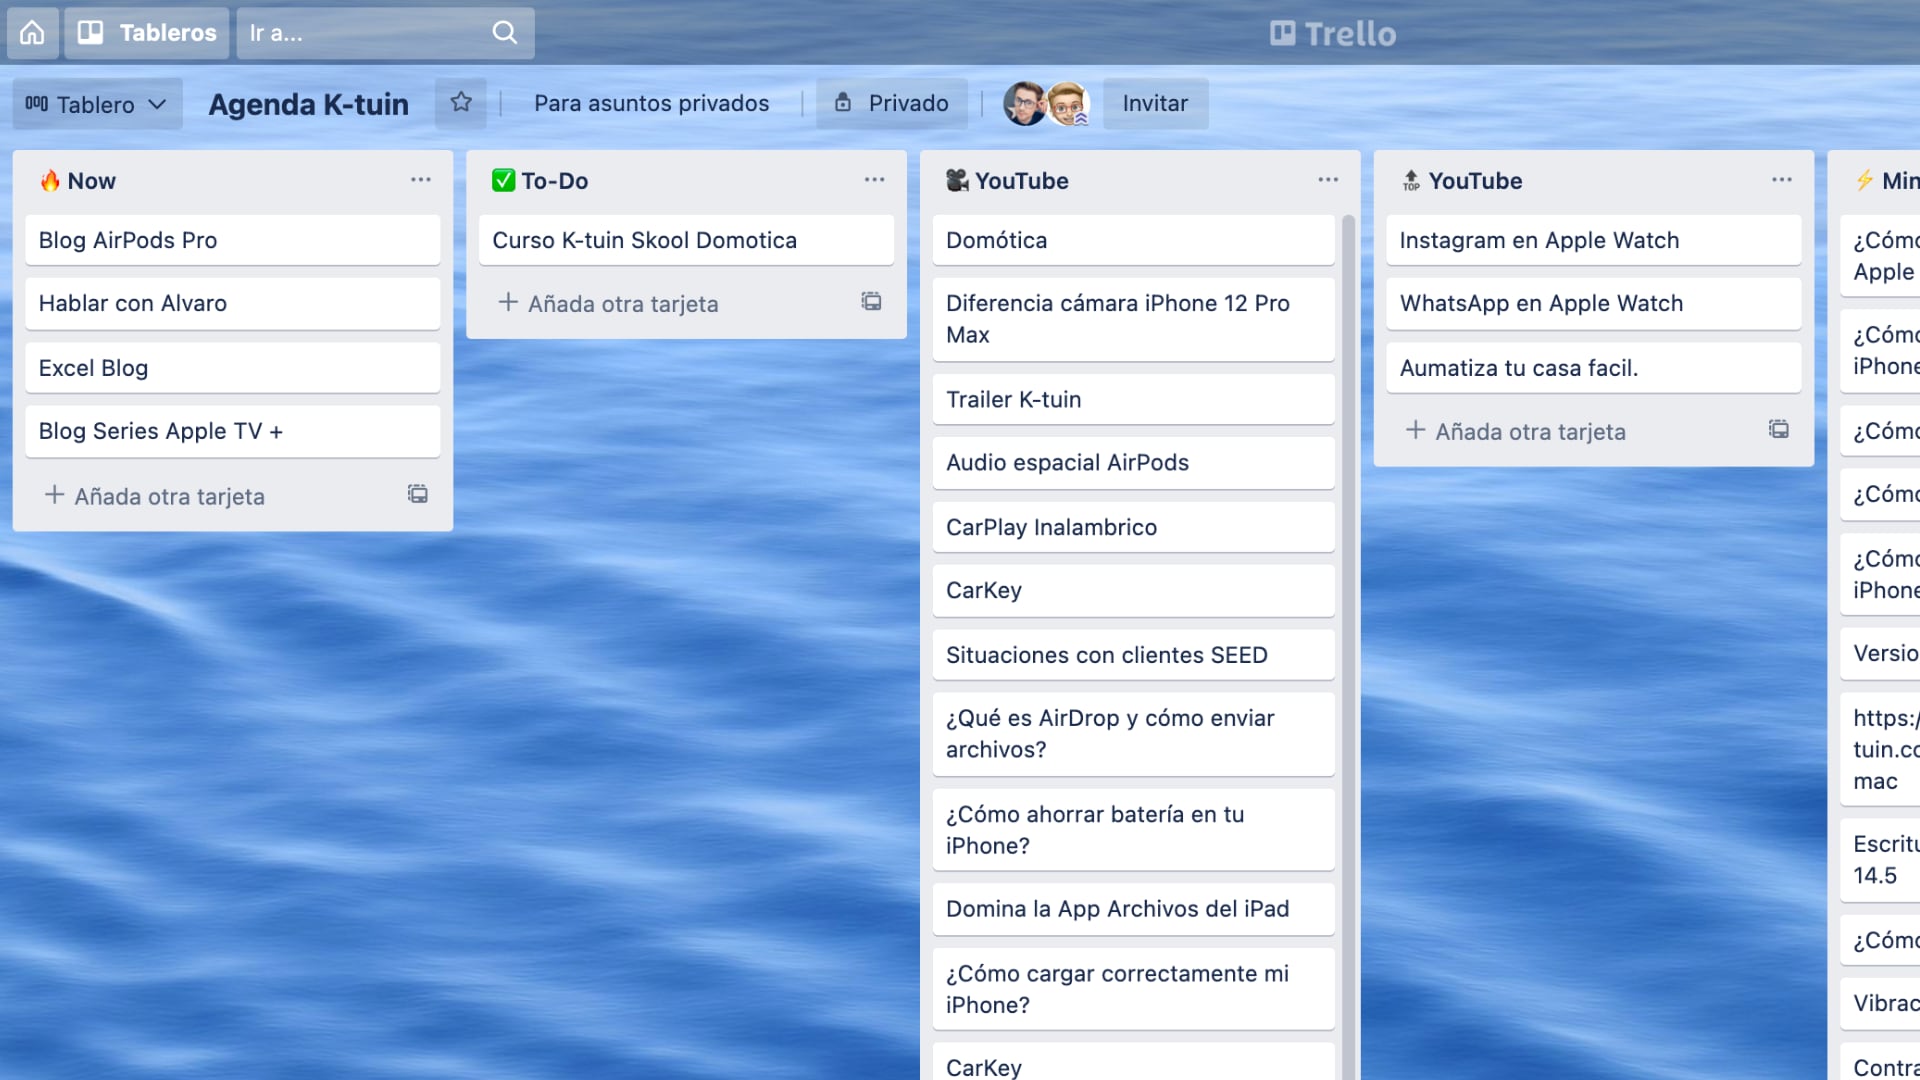Open the 'Domótica' card
1920x1080 pixels.
point(1133,240)
